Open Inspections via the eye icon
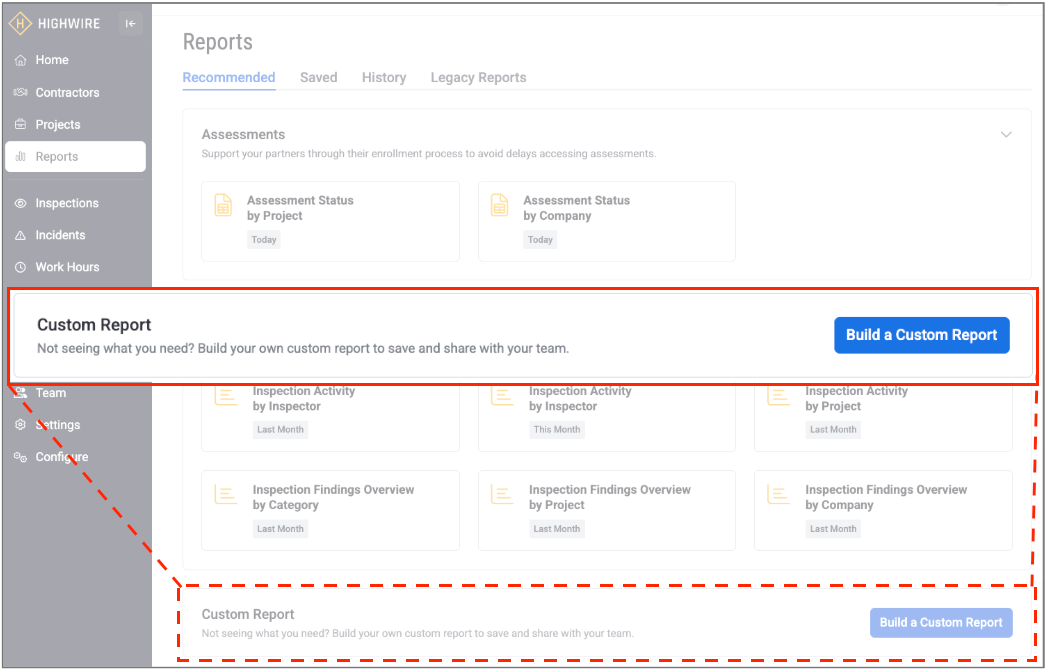The height and width of the screenshot is (670, 1047). click(x=21, y=203)
